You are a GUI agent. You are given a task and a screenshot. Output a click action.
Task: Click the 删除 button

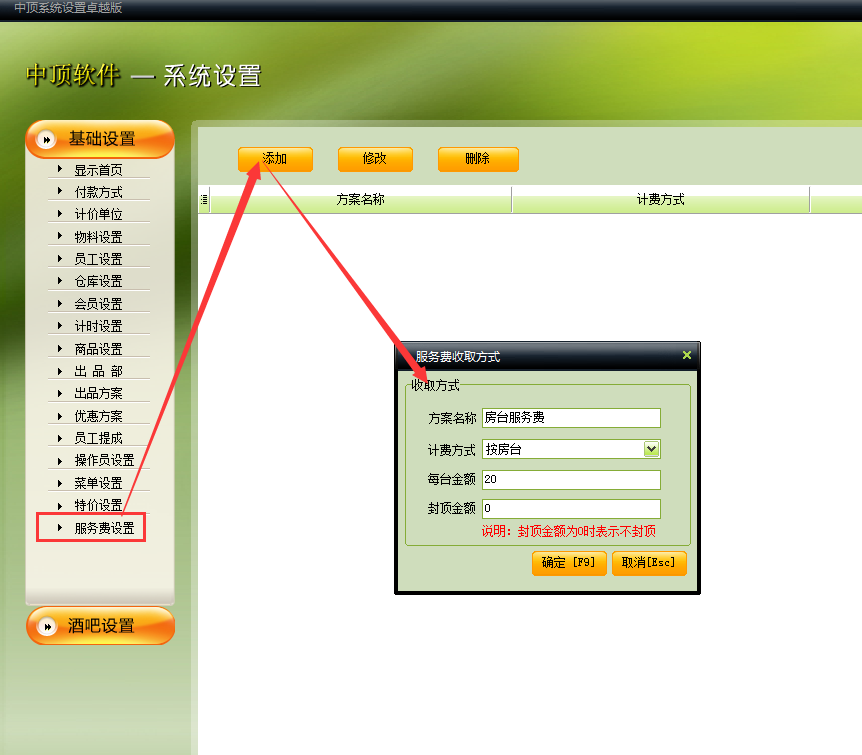(478, 159)
